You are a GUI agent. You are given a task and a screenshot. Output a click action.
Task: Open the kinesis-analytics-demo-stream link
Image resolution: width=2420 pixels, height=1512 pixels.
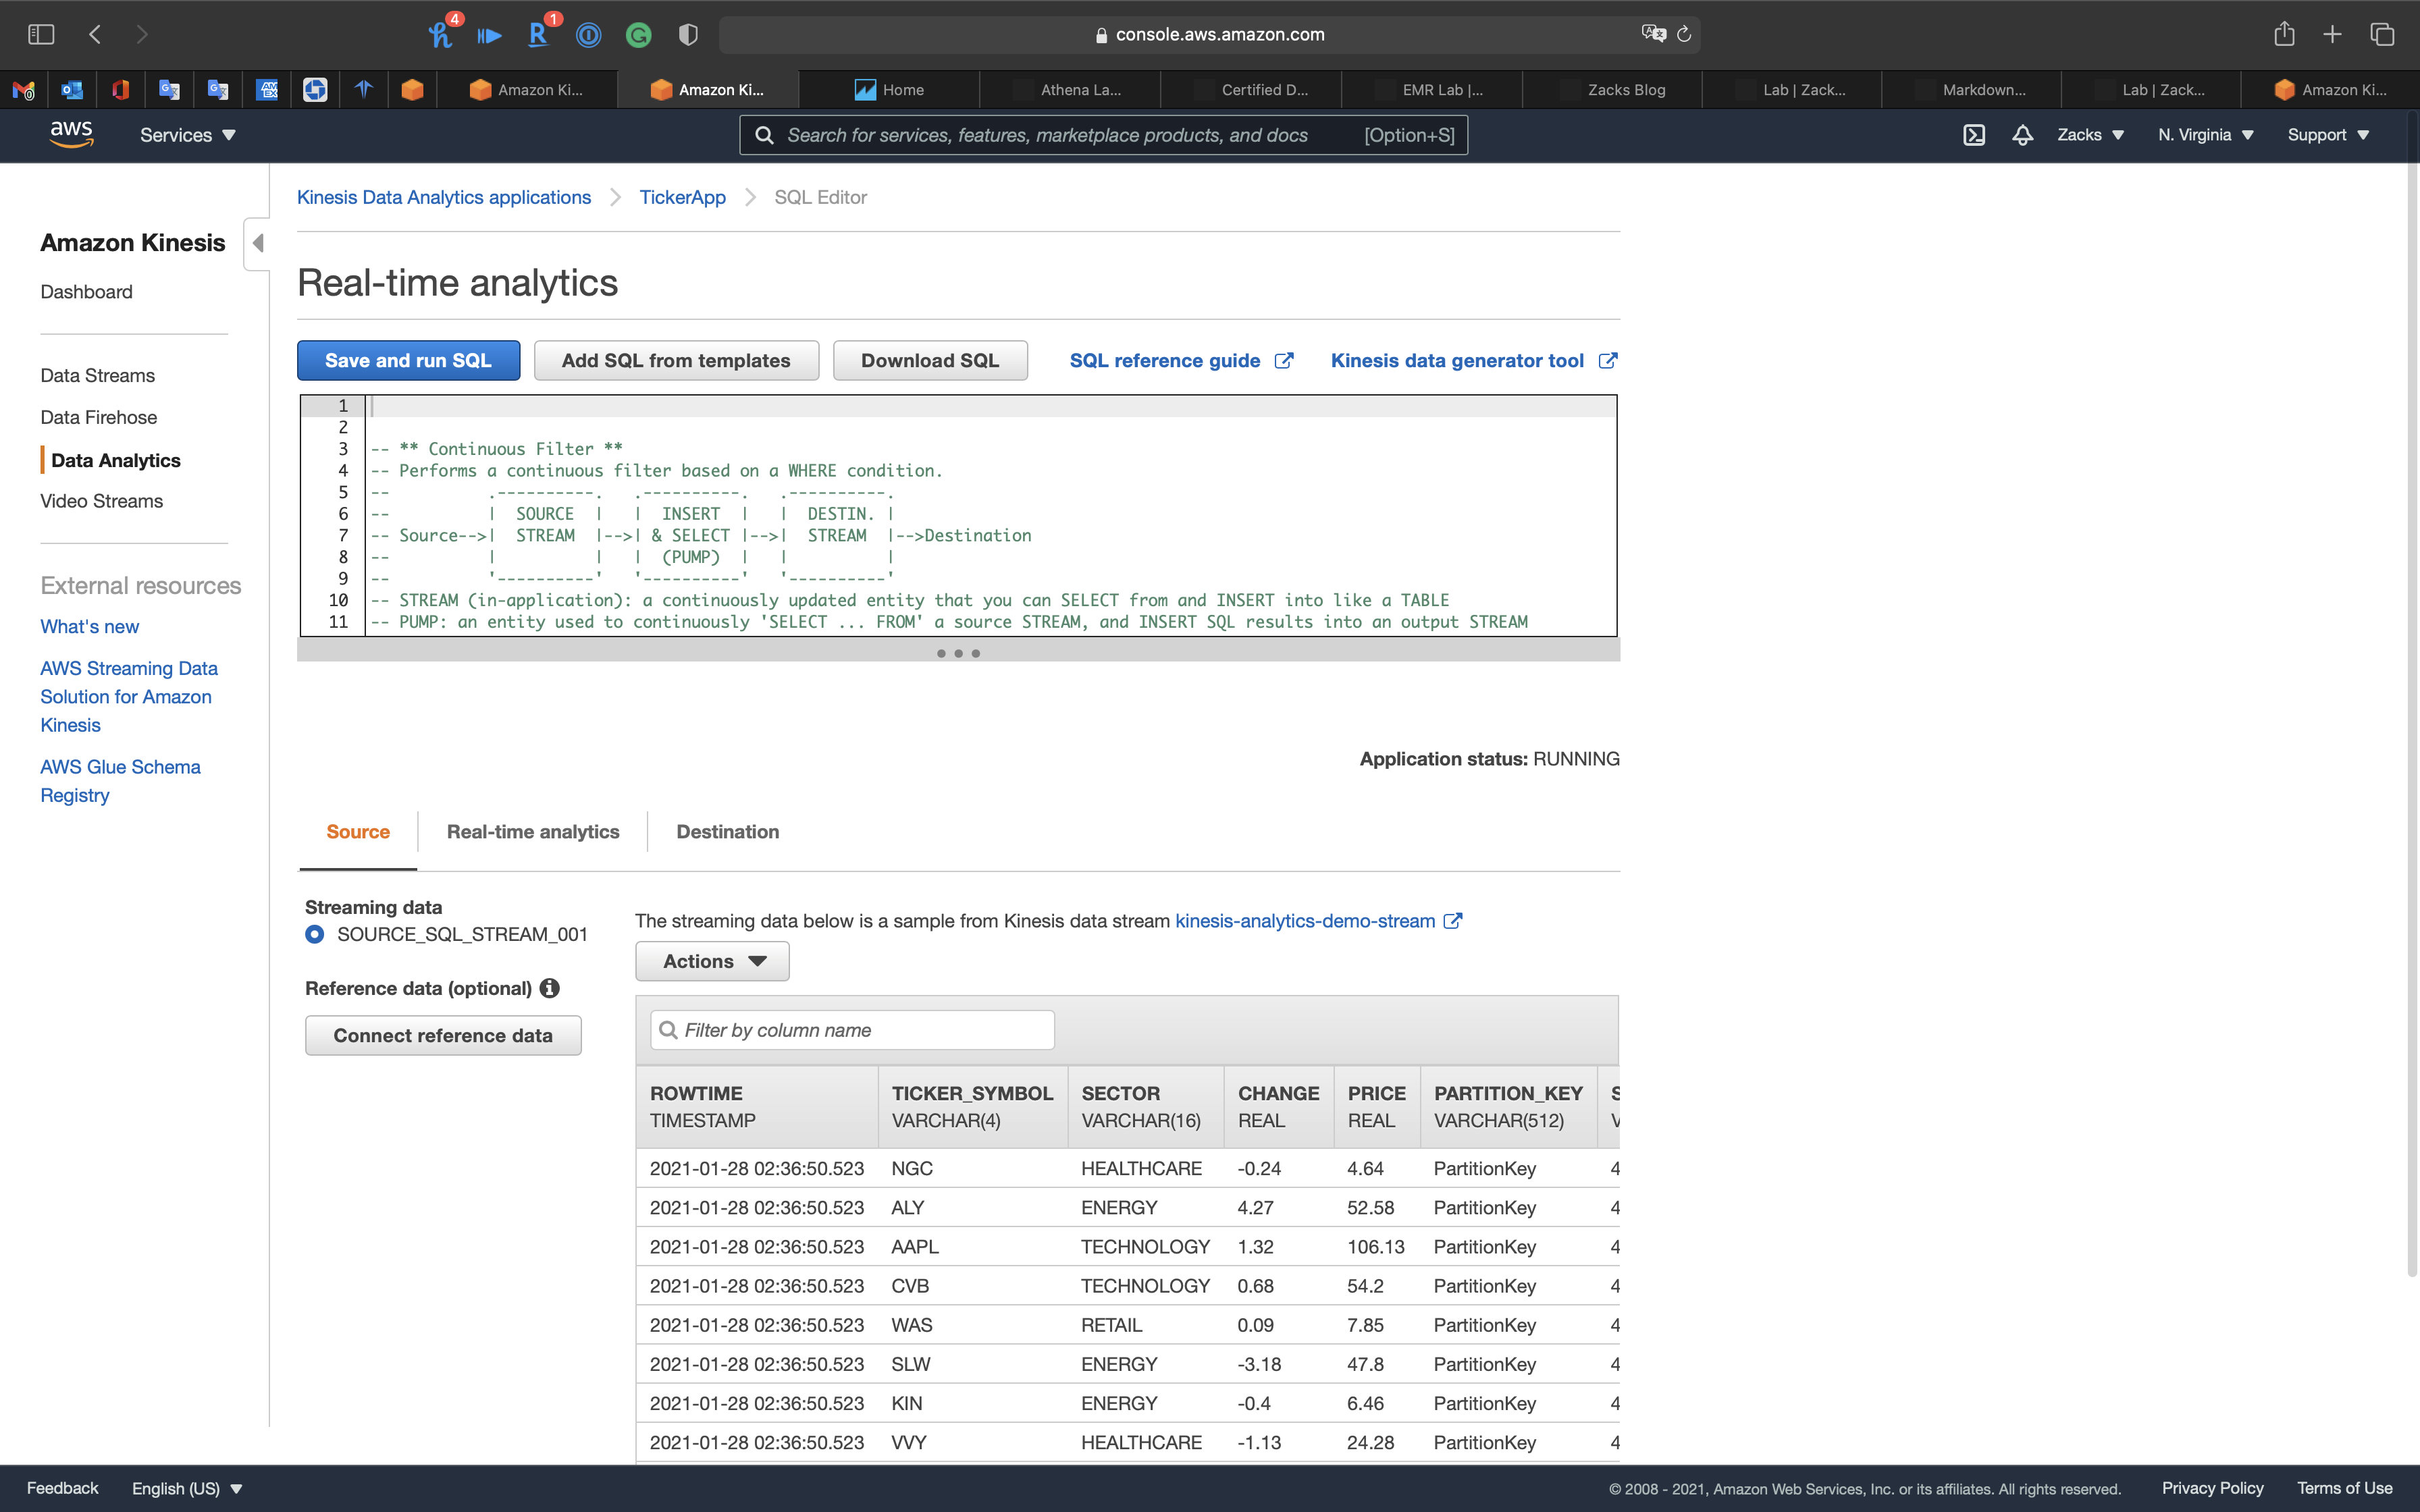(1304, 920)
